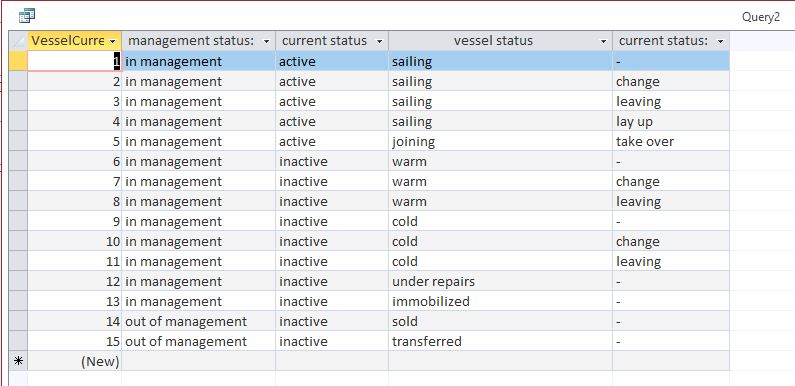Click the ID cell containing 1
The width and height of the screenshot is (795, 386).
[x=75, y=61]
